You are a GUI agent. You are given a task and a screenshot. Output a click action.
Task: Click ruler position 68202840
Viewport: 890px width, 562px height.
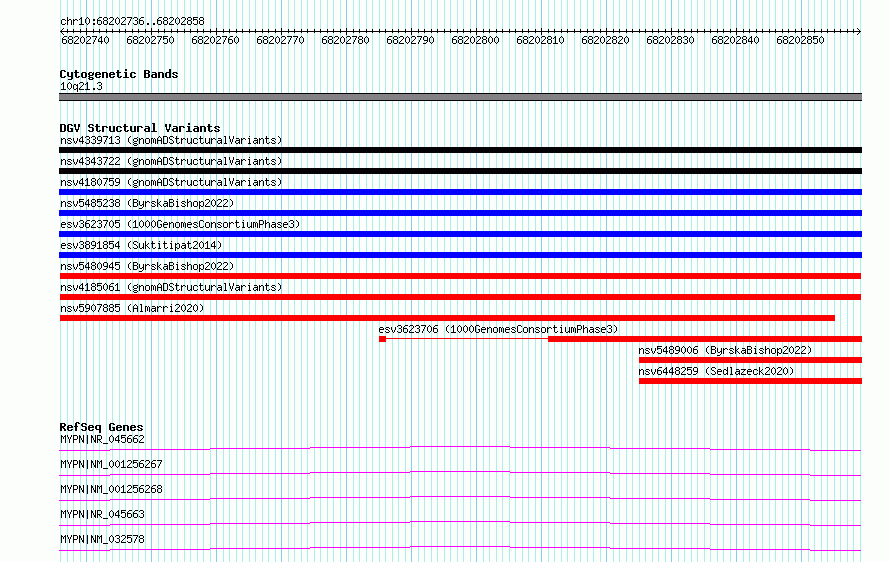point(735,40)
